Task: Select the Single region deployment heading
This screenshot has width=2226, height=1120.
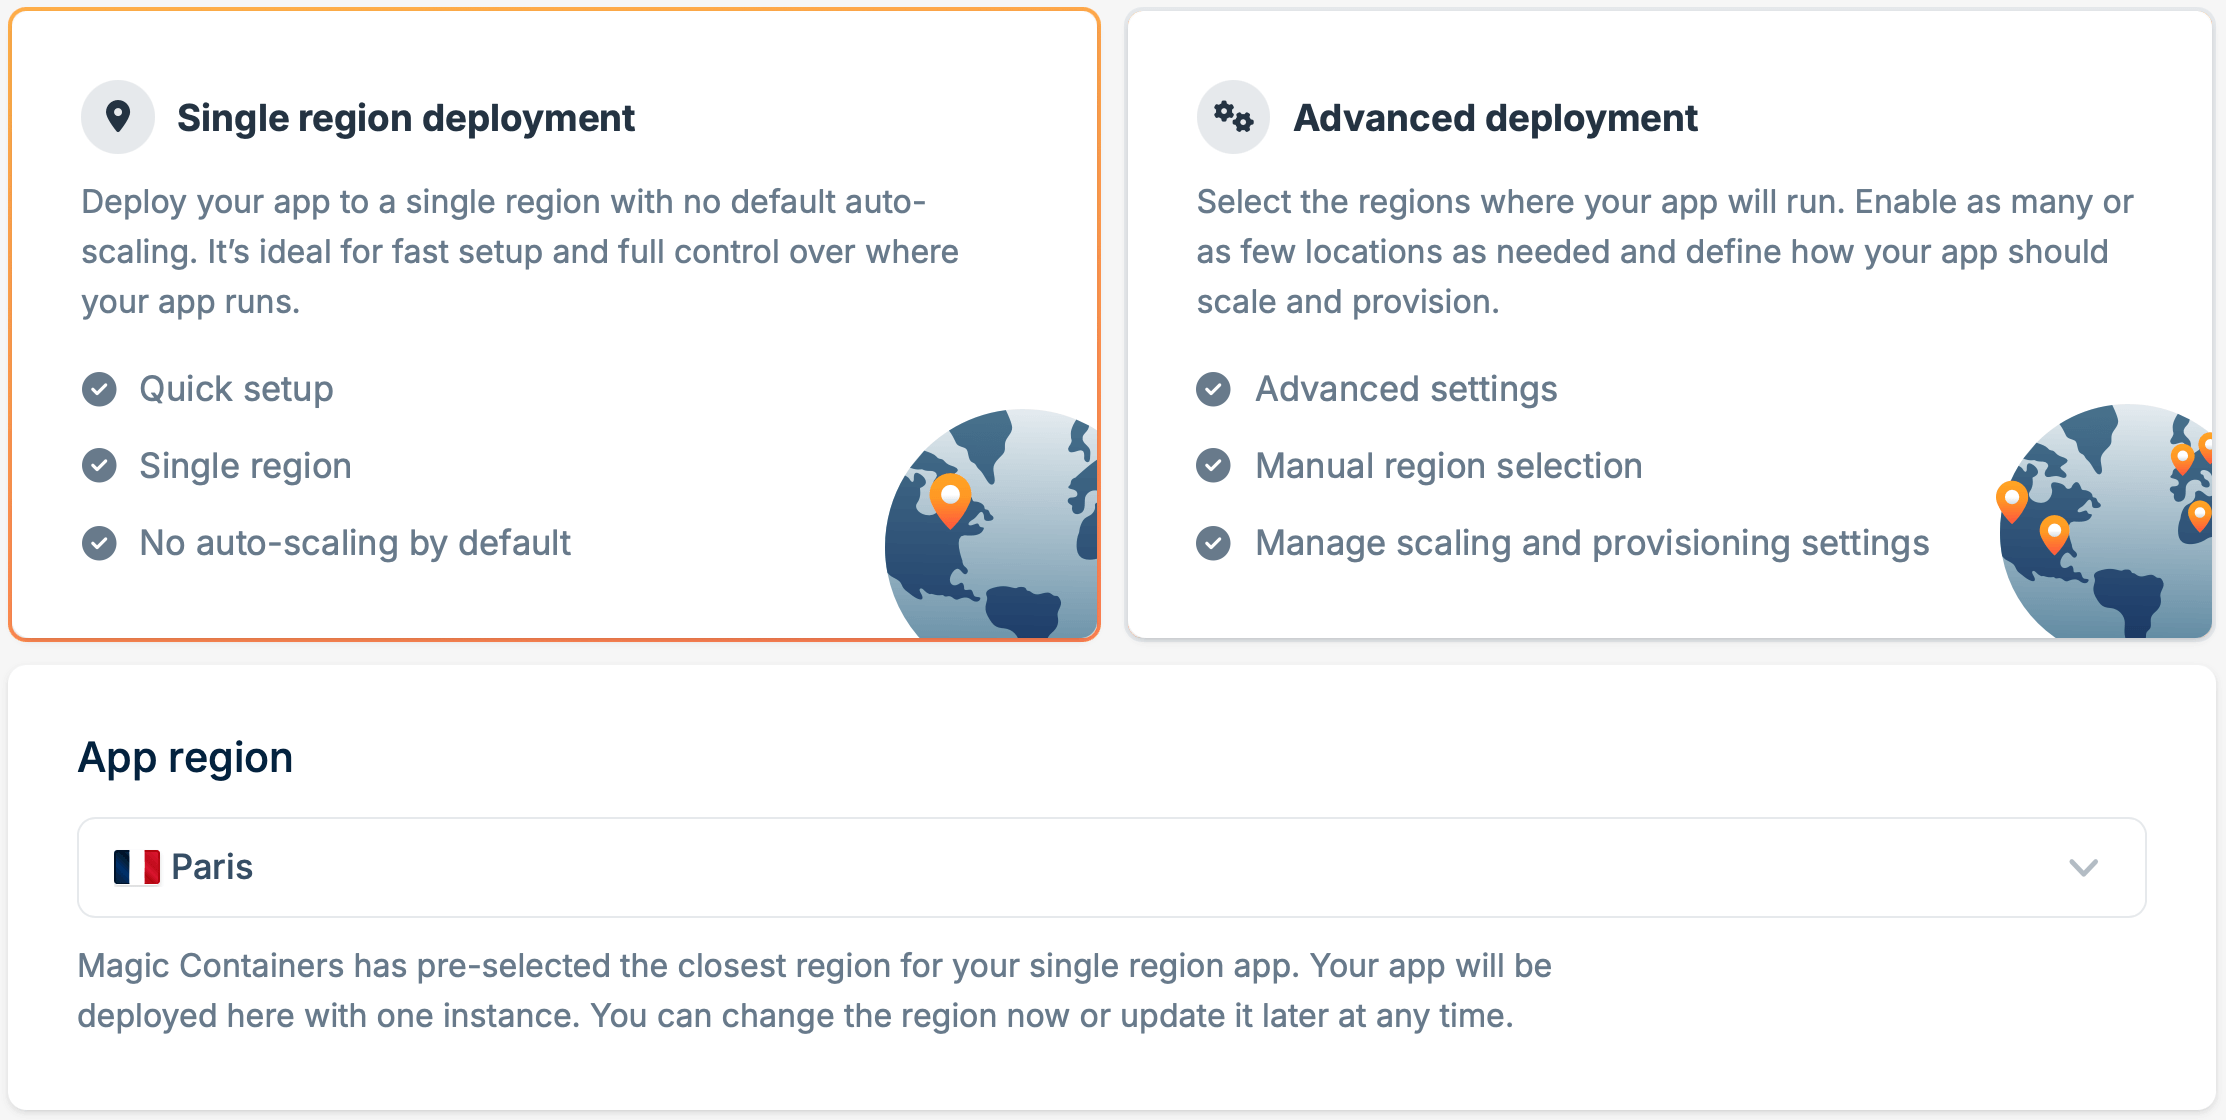Action: pyautogui.click(x=405, y=118)
